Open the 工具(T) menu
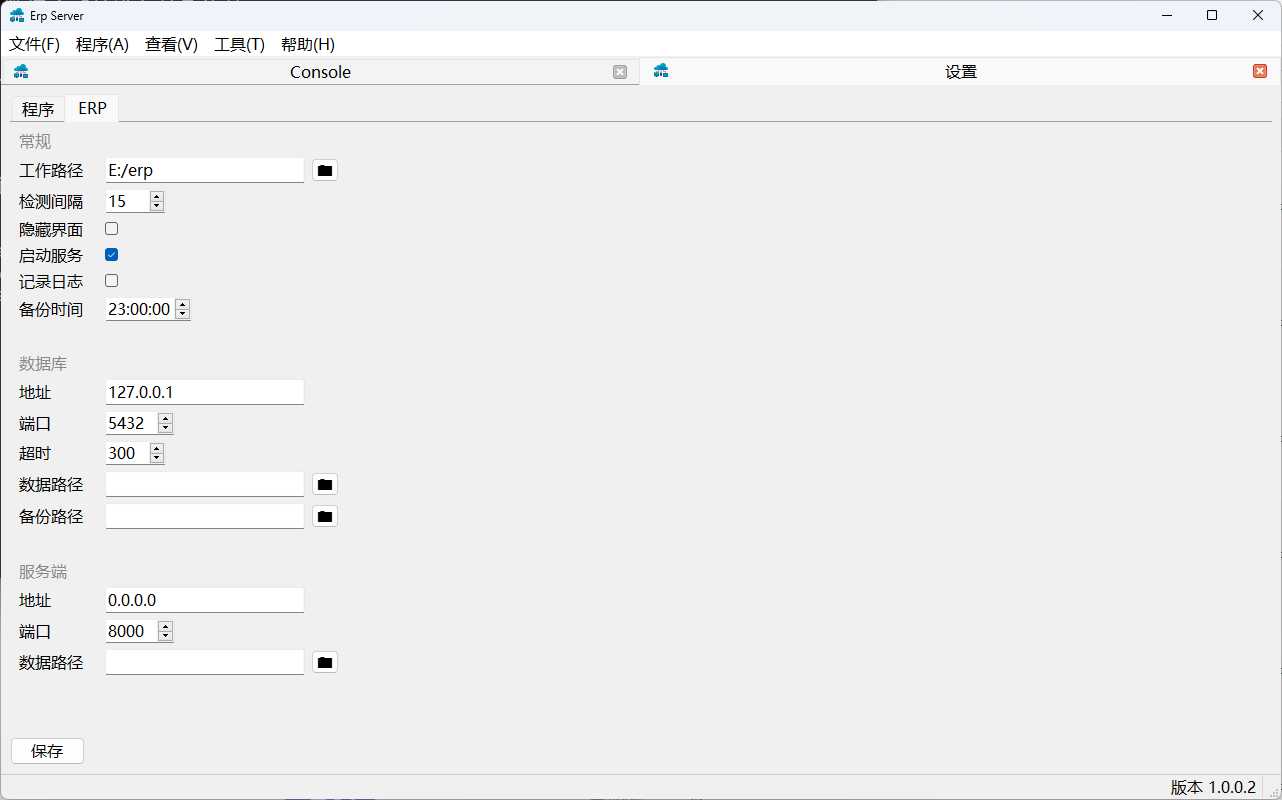Image resolution: width=1282 pixels, height=800 pixels. pos(239,45)
